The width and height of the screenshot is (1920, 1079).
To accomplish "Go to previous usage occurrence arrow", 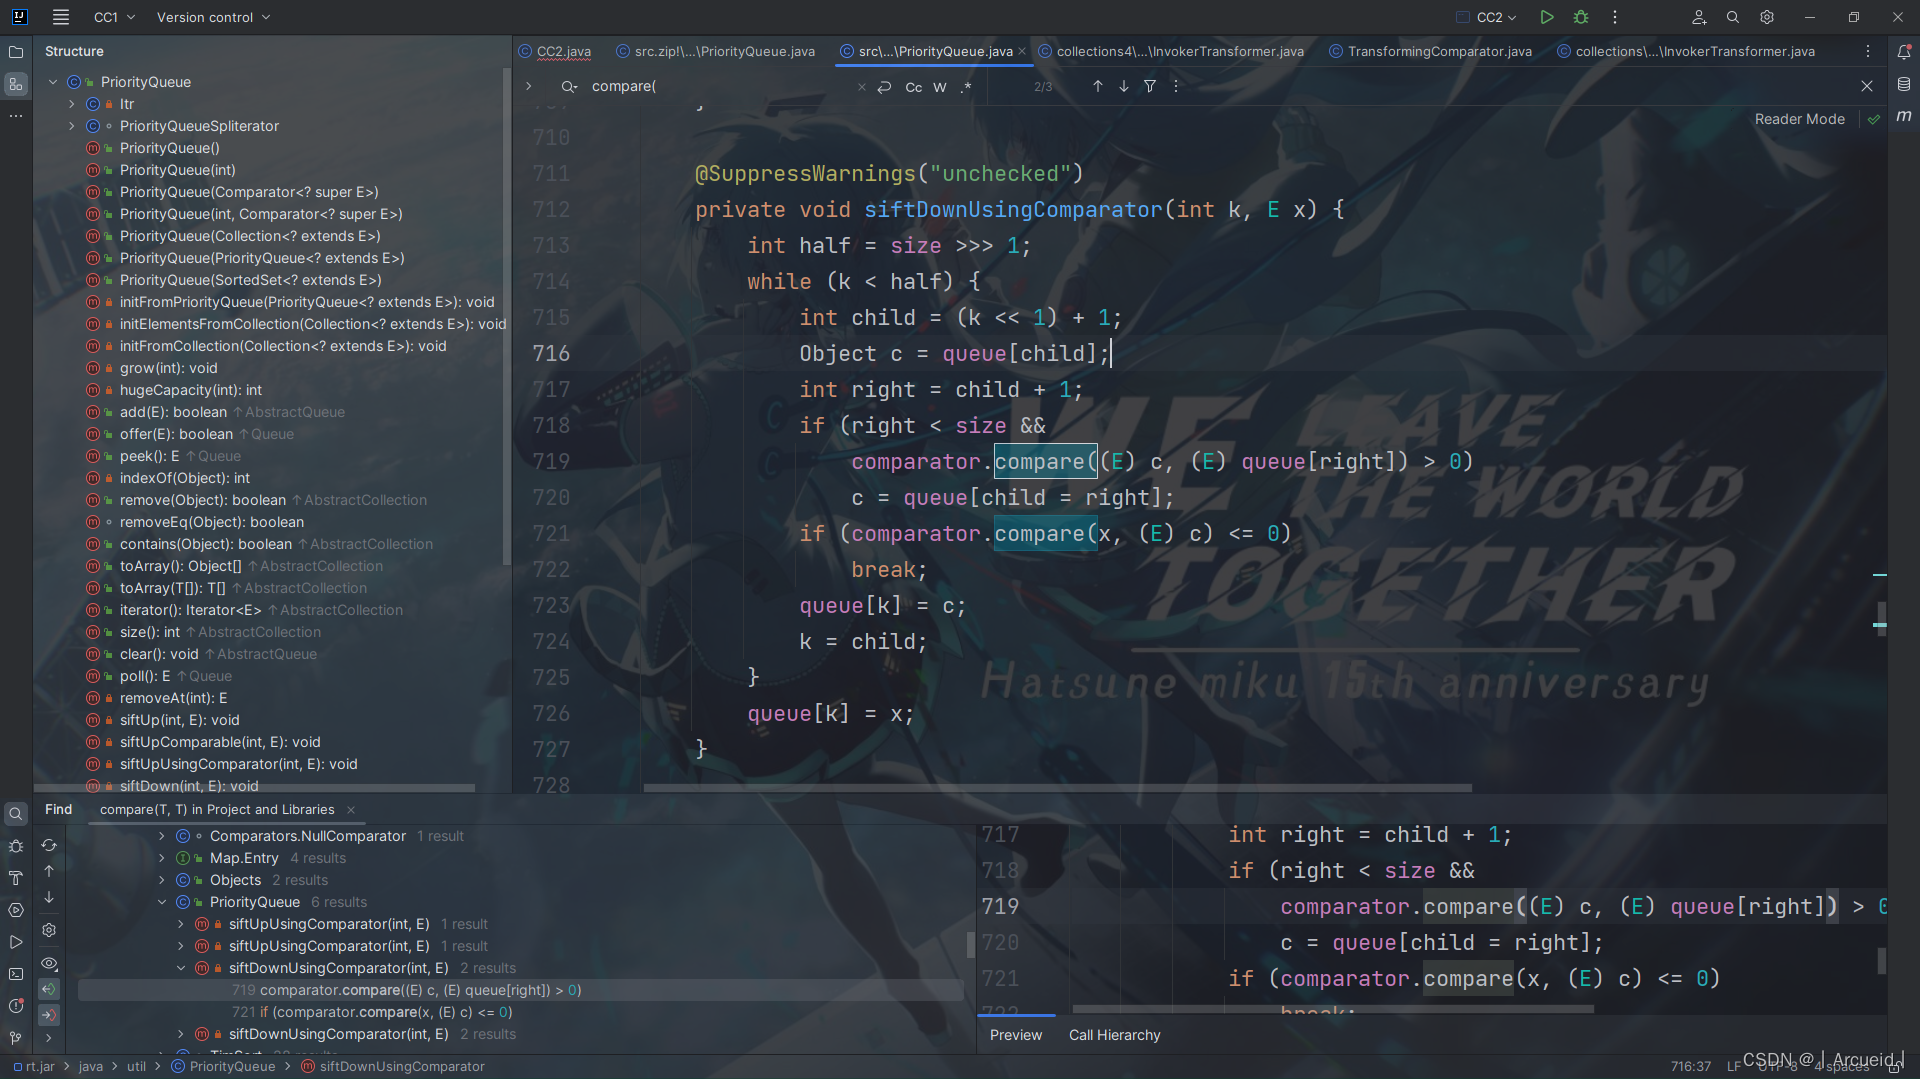I will coord(49,871).
